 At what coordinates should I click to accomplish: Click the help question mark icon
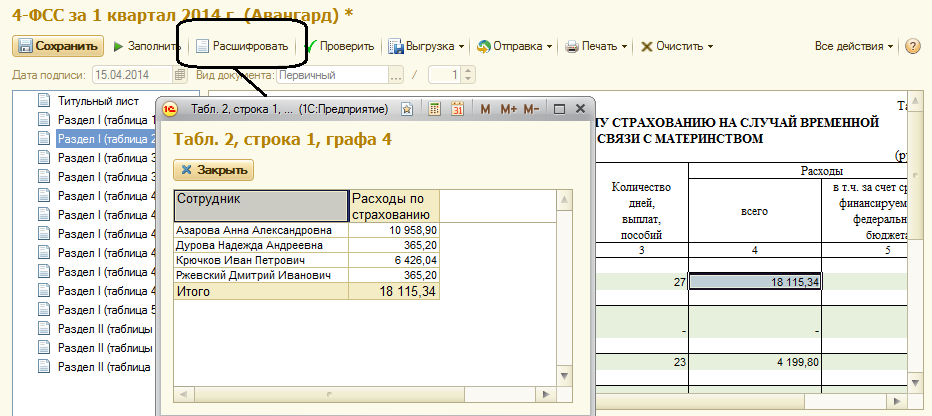(912, 46)
